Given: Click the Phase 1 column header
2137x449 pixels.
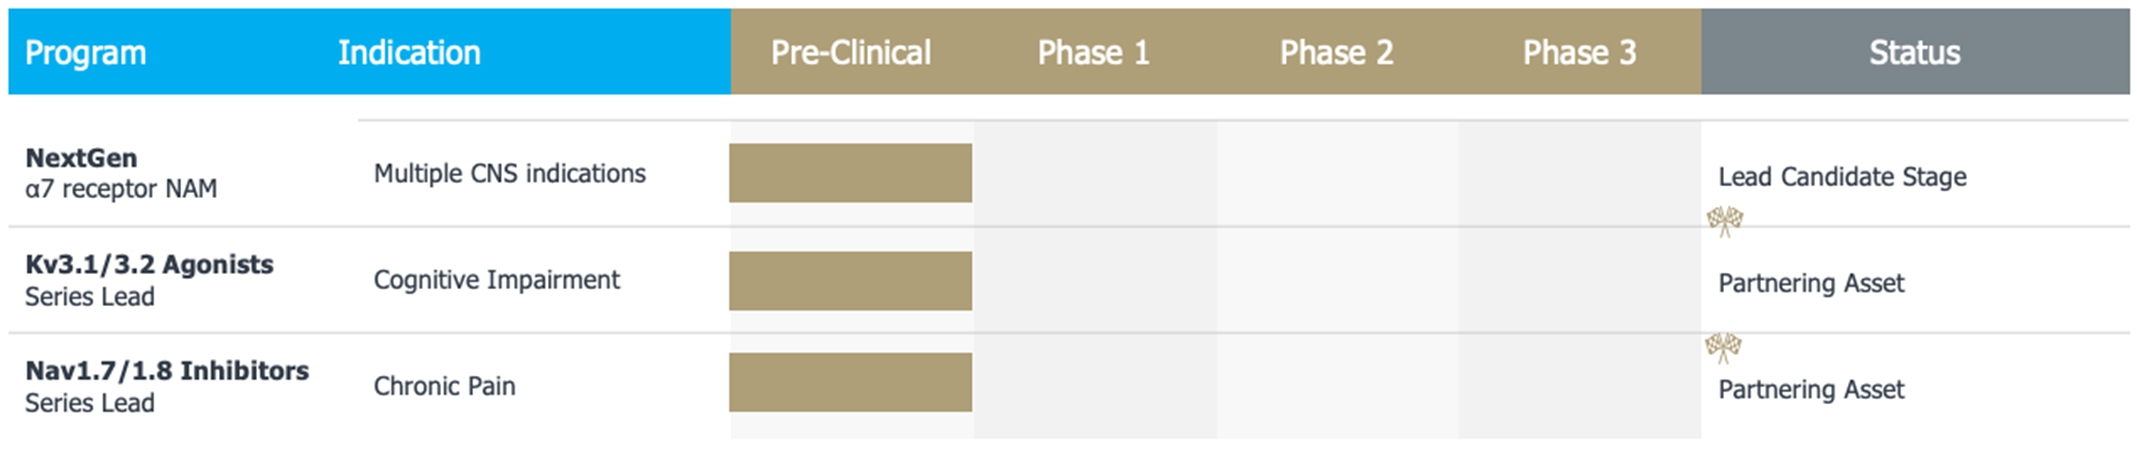Looking at the screenshot, I should pyautogui.click(x=1093, y=53).
